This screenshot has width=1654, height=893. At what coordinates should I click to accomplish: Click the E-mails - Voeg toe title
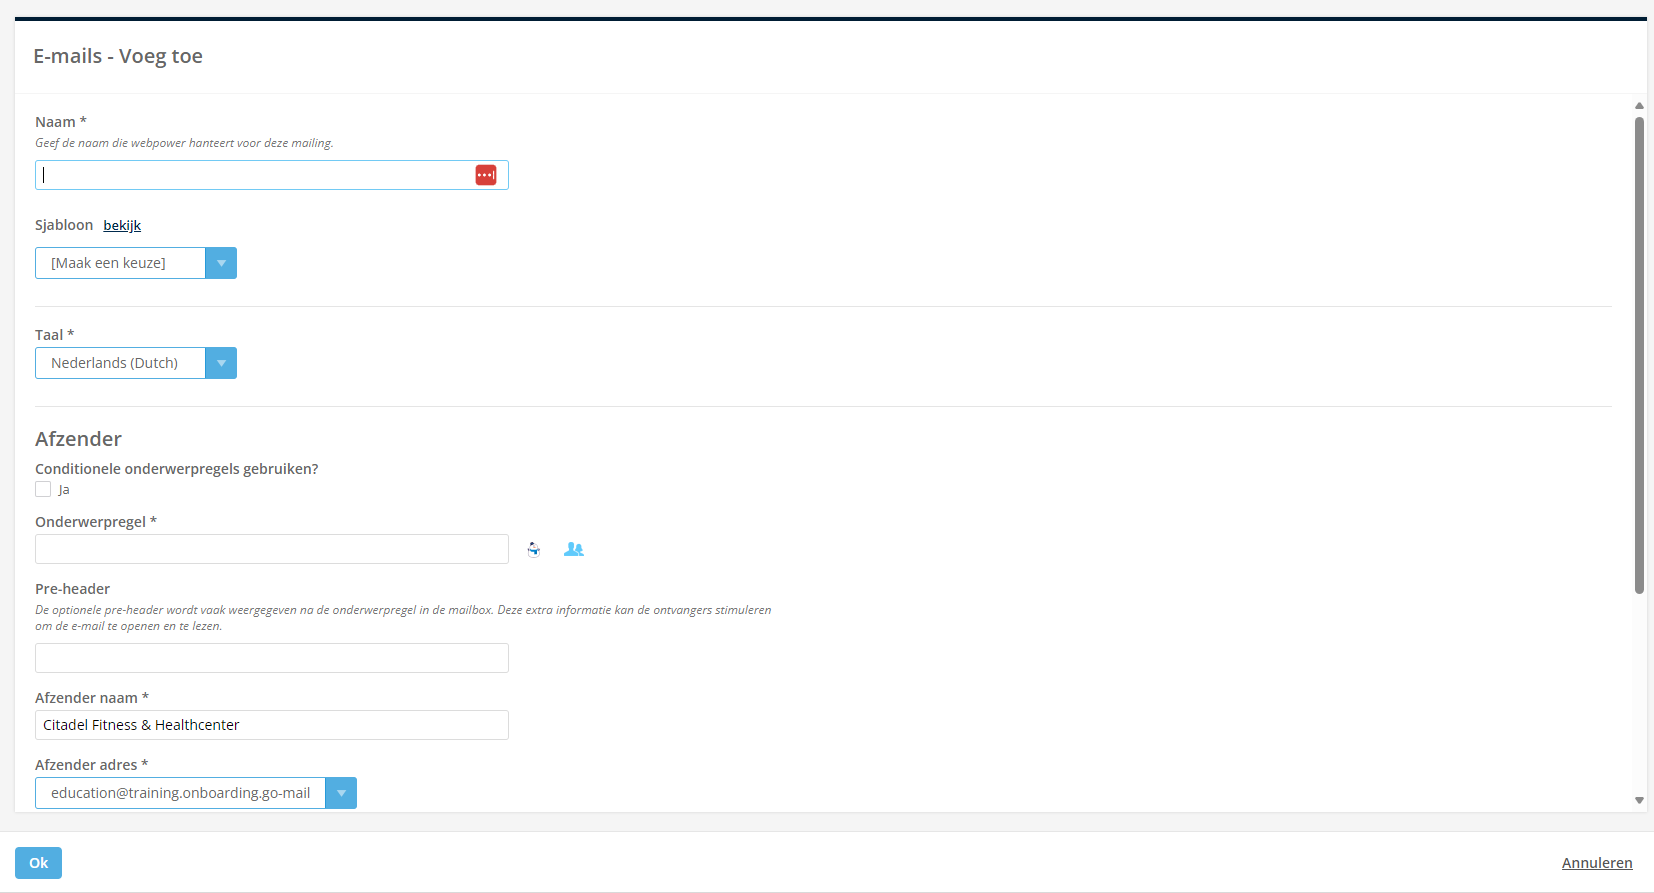pyautogui.click(x=118, y=56)
